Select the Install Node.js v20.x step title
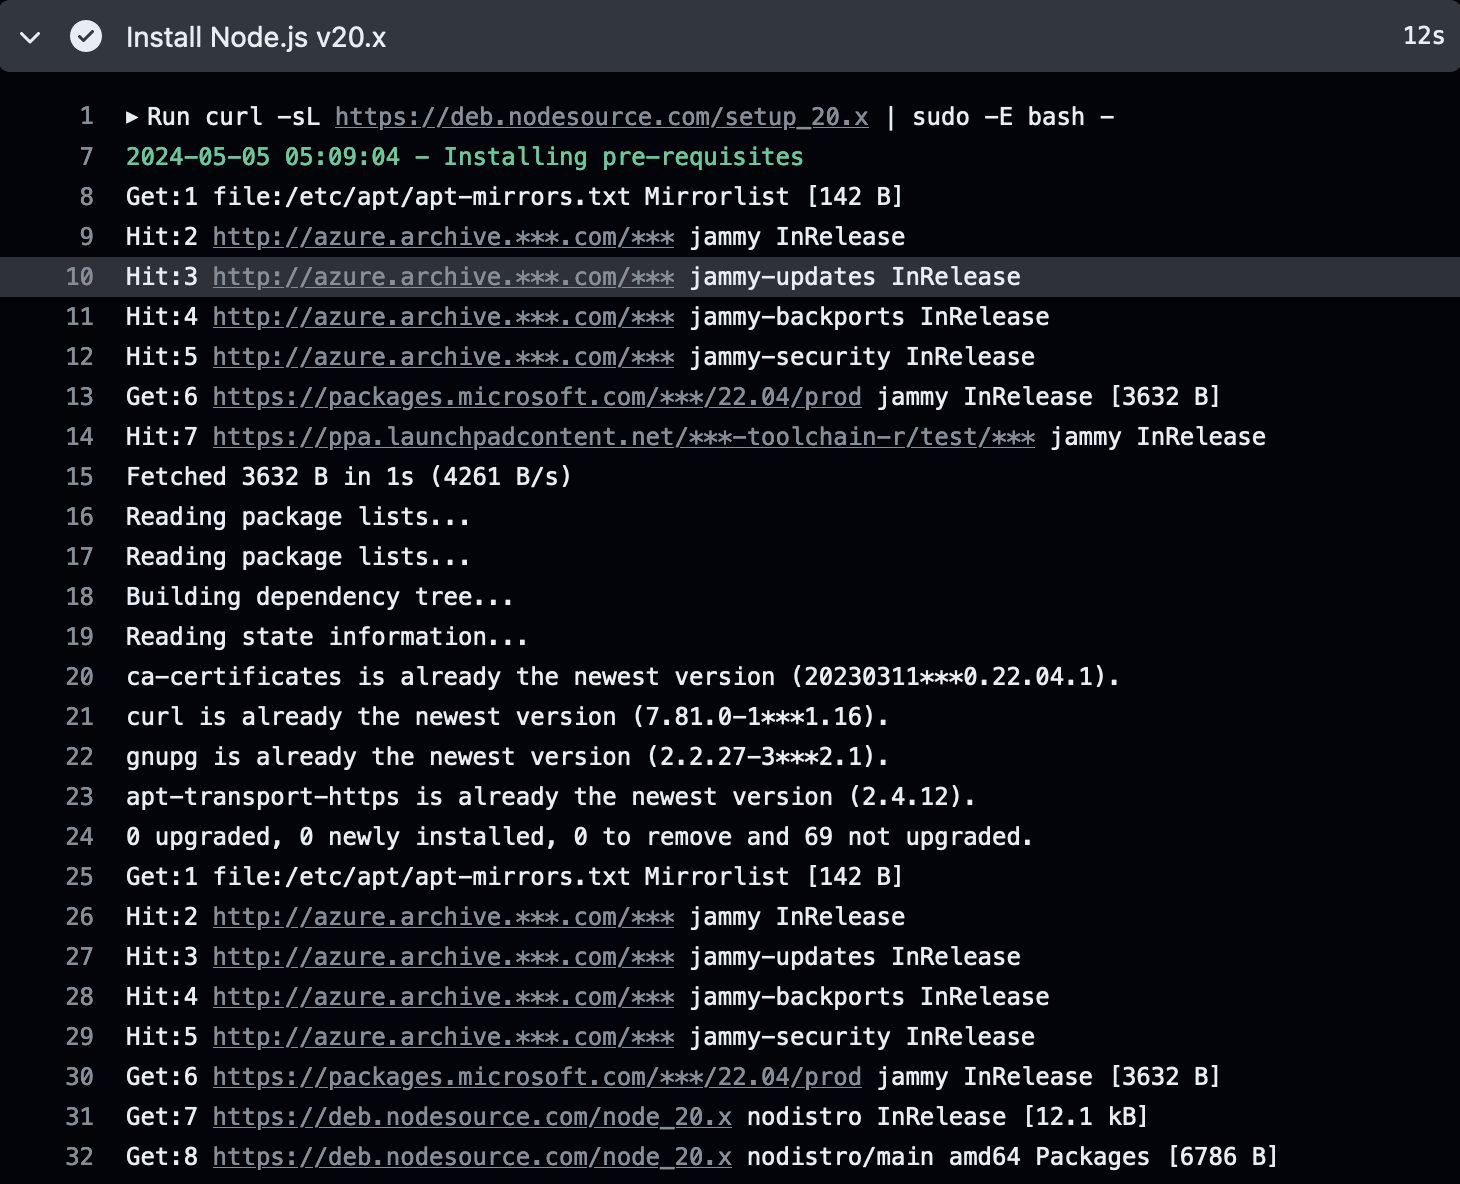This screenshot has width=1460, height=1184. 256,38
